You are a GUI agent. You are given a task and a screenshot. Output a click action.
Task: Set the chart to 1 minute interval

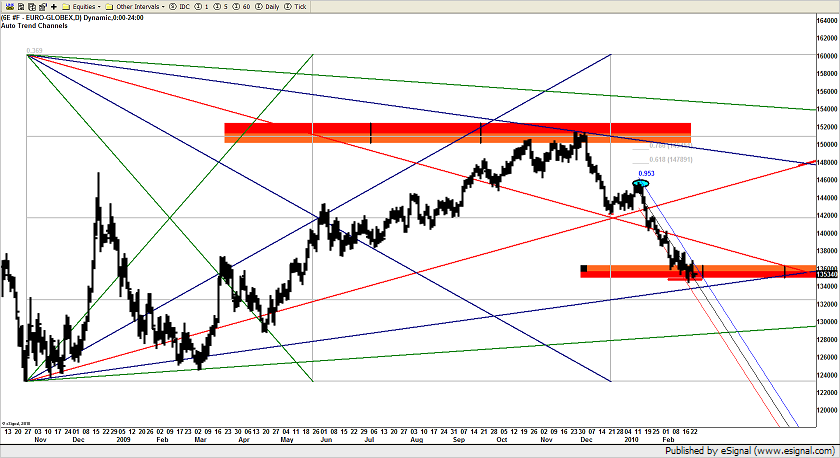point(201,6)
